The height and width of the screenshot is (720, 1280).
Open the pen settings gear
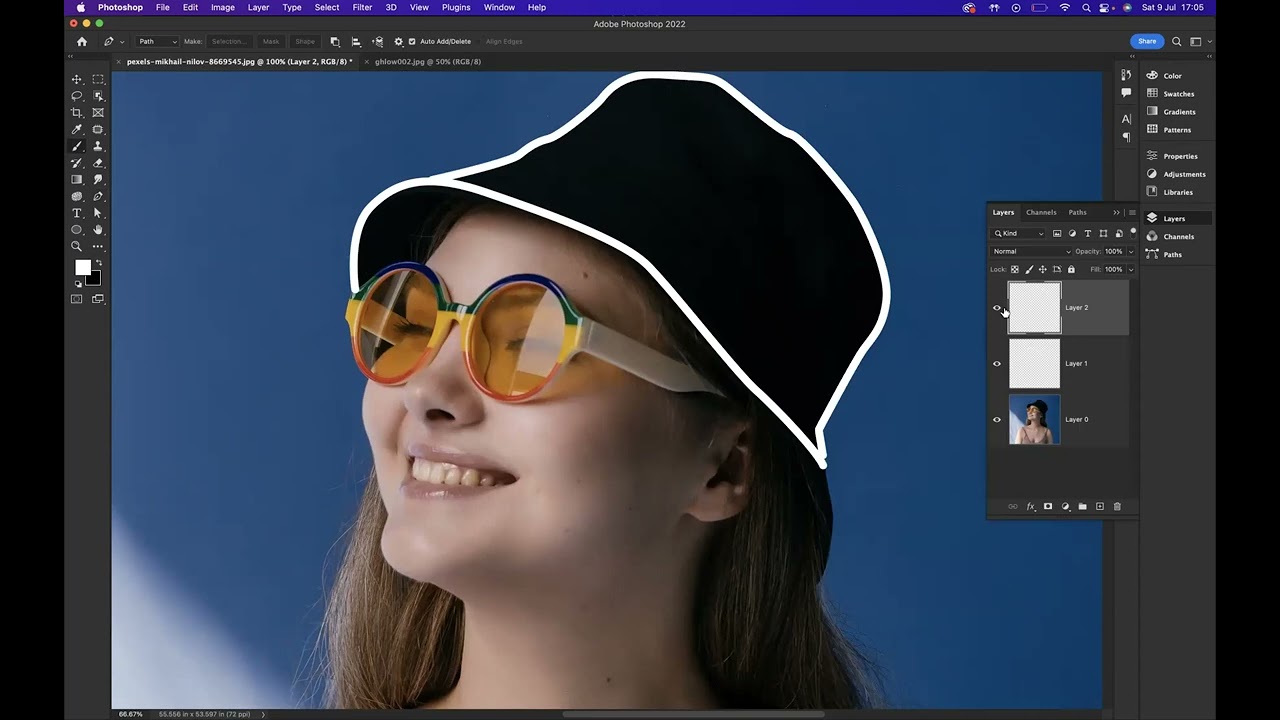click(x=399, y=41)
